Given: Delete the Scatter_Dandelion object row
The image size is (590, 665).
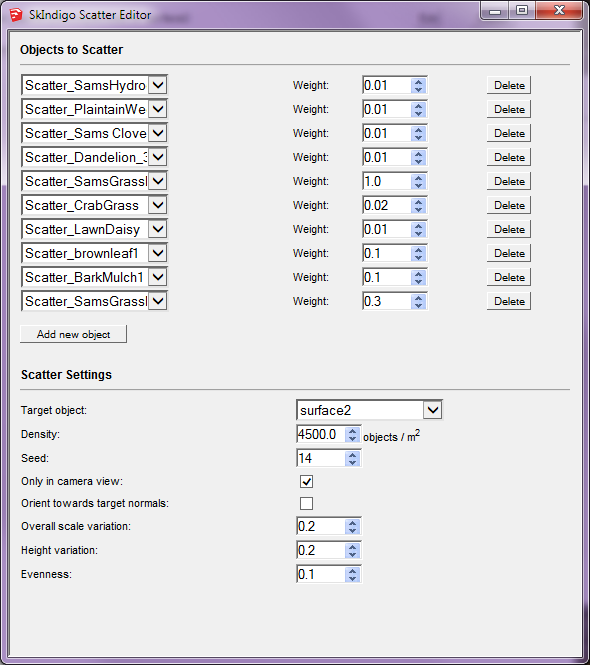Looking at the screenshot, I should [509, 157].
